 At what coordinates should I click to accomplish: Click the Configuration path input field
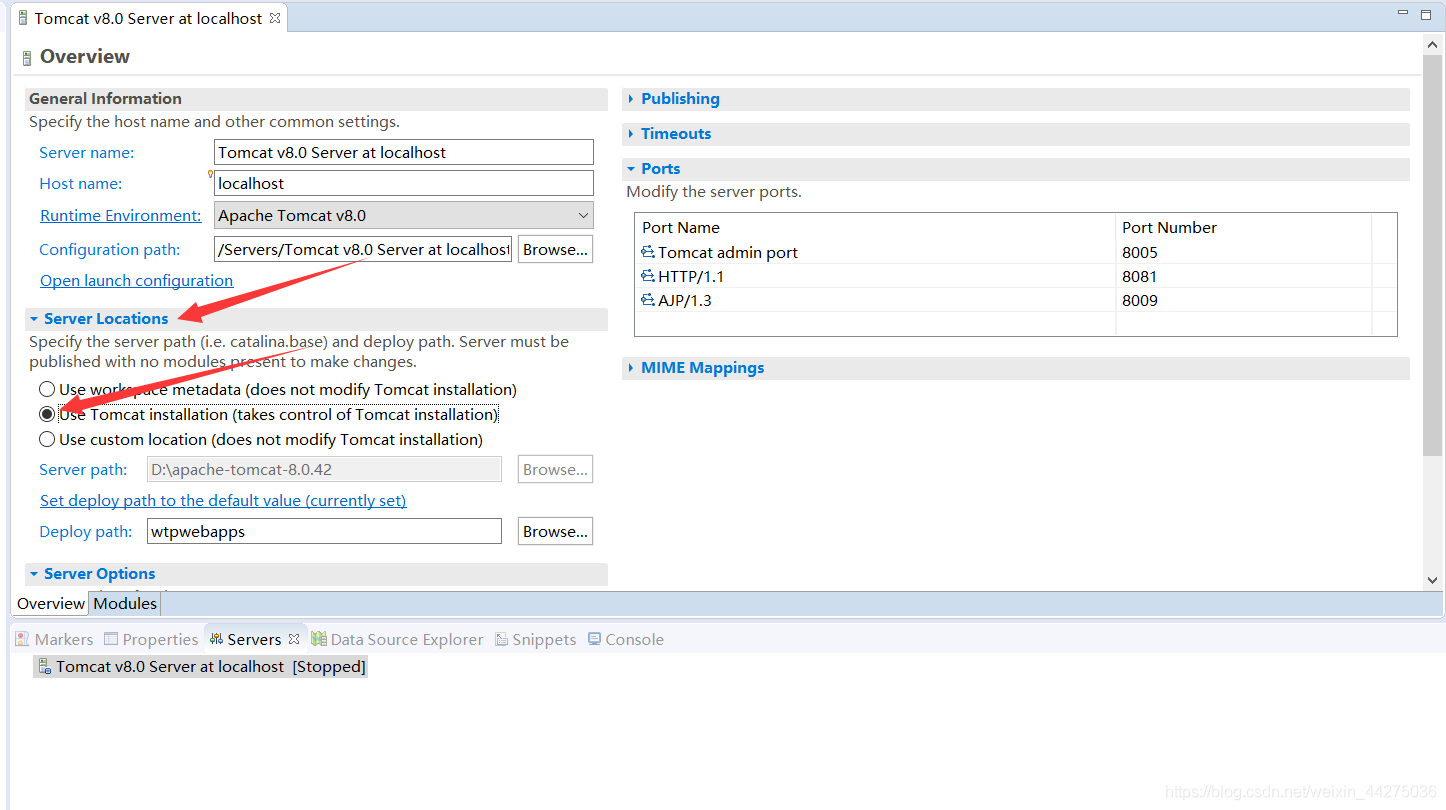[x=363, y=249]
